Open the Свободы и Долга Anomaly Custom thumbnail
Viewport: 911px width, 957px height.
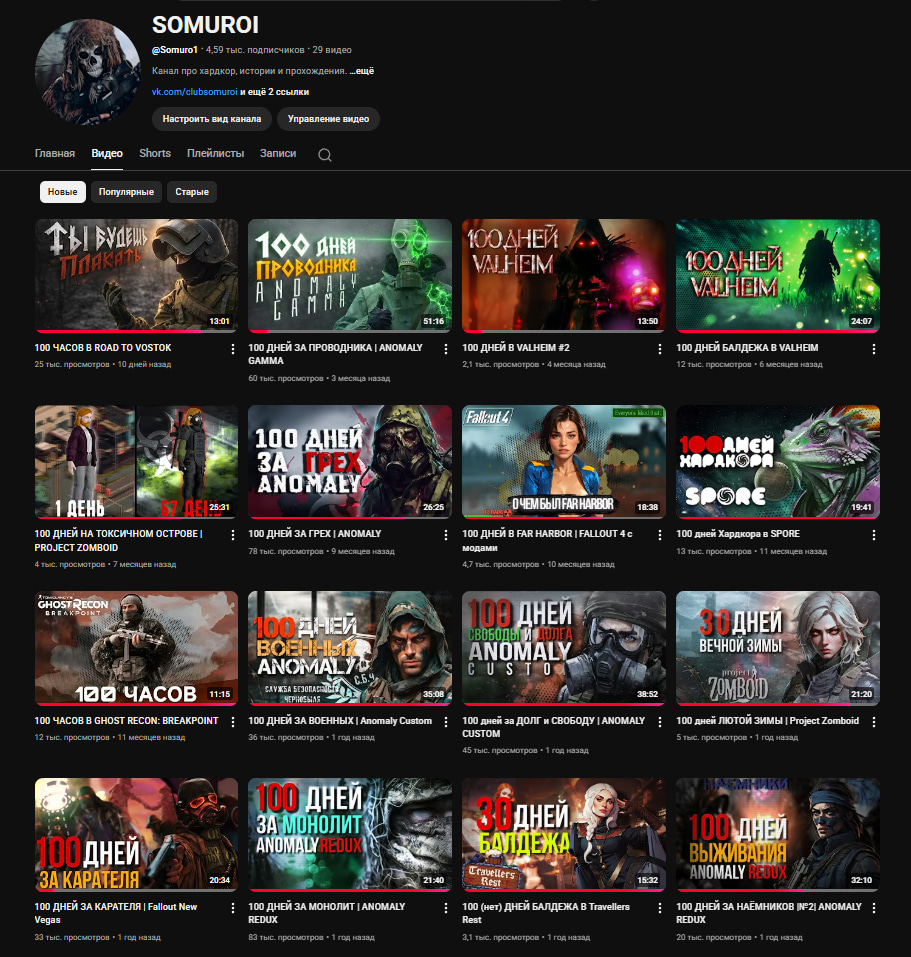click(x=564, y=648)
